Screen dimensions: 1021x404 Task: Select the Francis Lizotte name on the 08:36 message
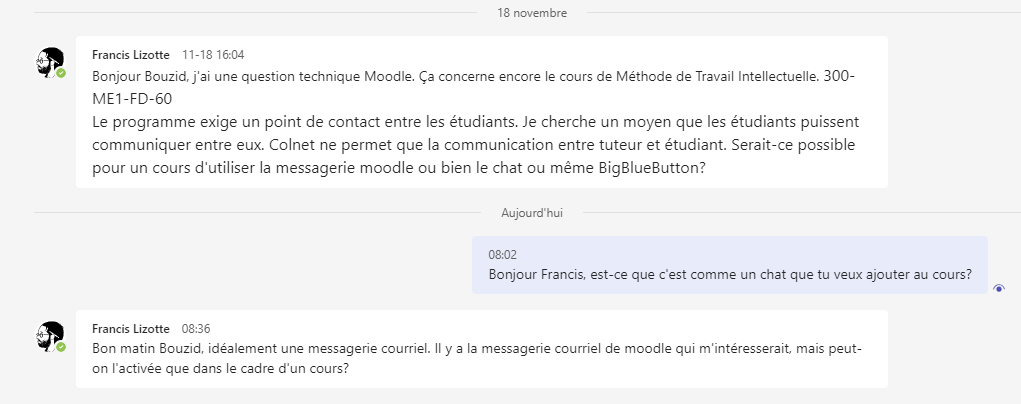click(x=131, y=328)
